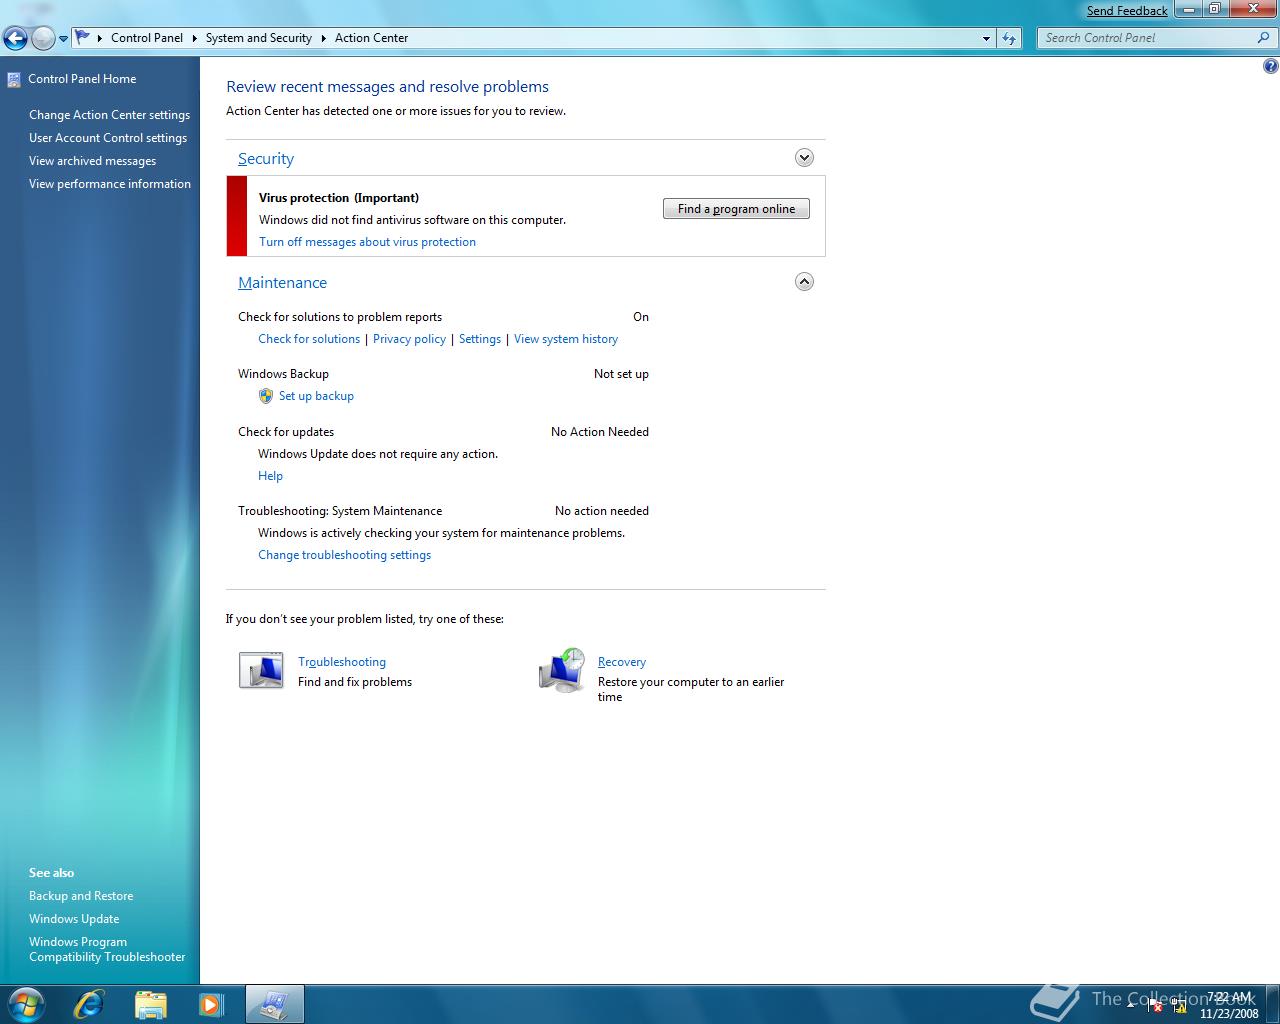Image resolution: width=1280 pixels, height=1024 pixels.
Task: Open problem reports Settings link
Action: click(x=480, y=339)
